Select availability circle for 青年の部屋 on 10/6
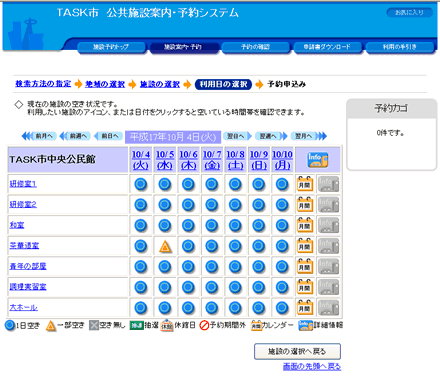440x379 pixels. click(188, 267)
